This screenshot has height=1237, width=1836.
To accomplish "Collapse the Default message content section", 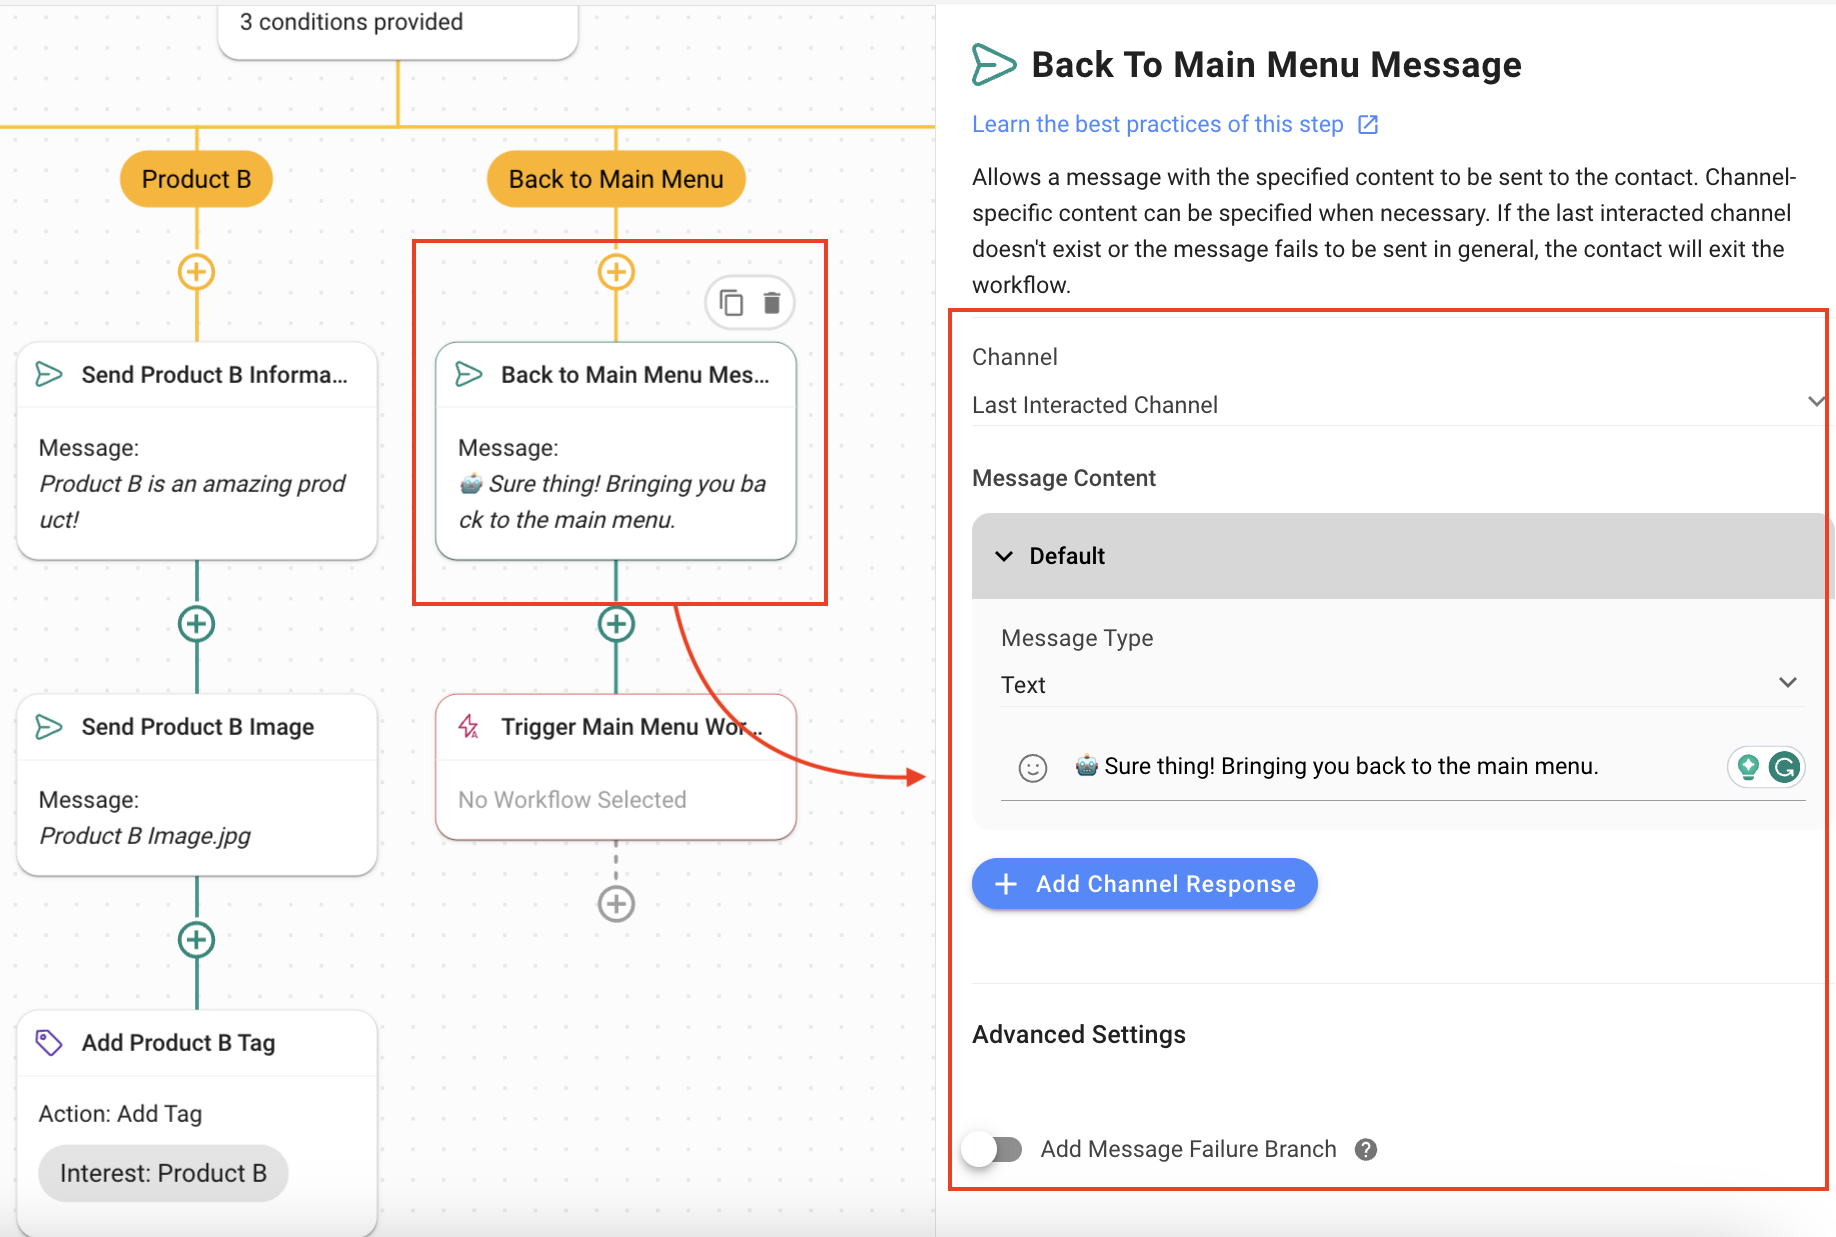I will click(1005, 556).
